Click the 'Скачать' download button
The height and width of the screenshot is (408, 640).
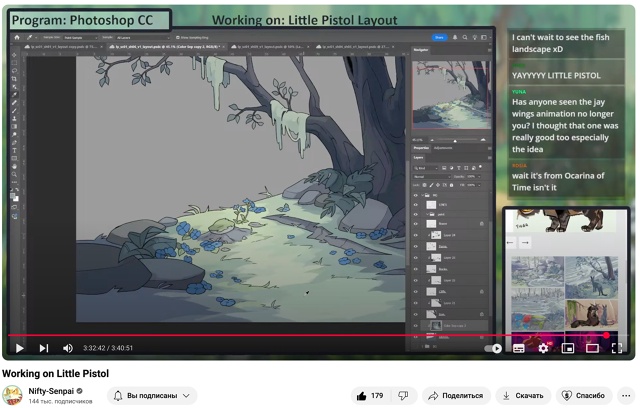pyautogui.click(x=523, y=396)
